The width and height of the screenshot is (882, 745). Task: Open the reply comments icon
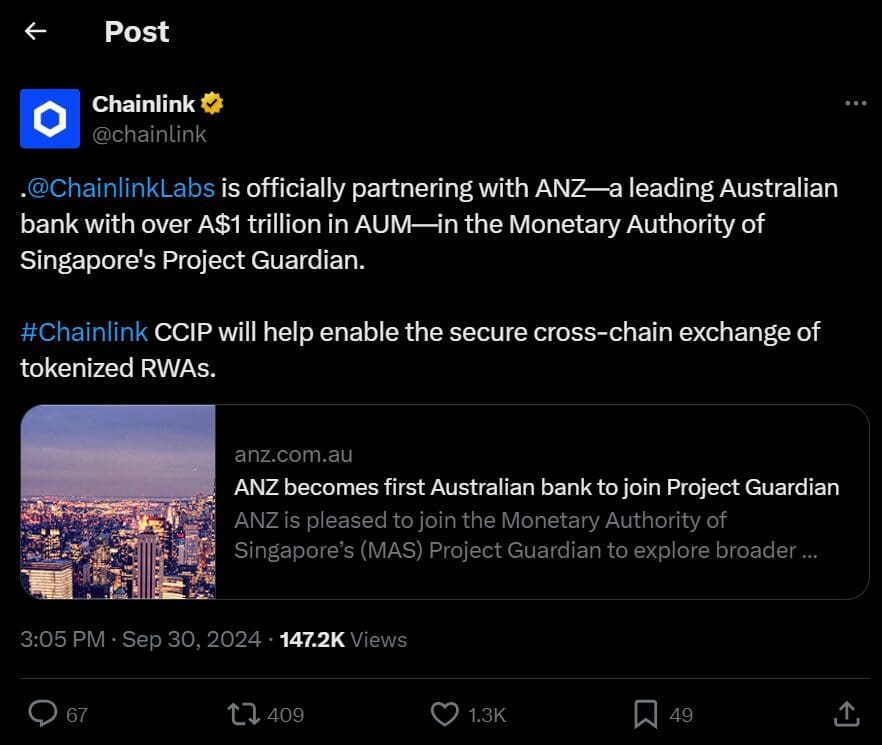pyautogui.click(x=44, y=714)
